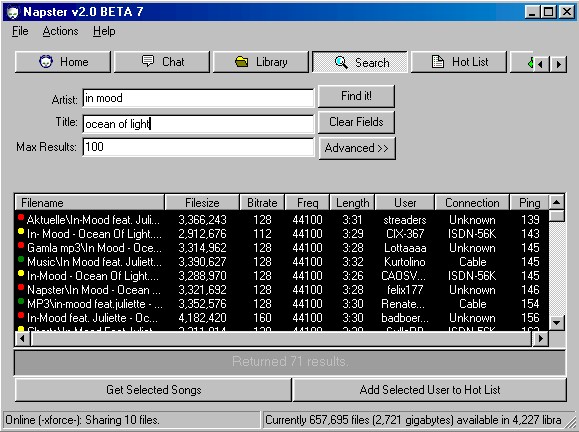Minimize the Napster window
579x432 pixels.
tap(532, 12)
